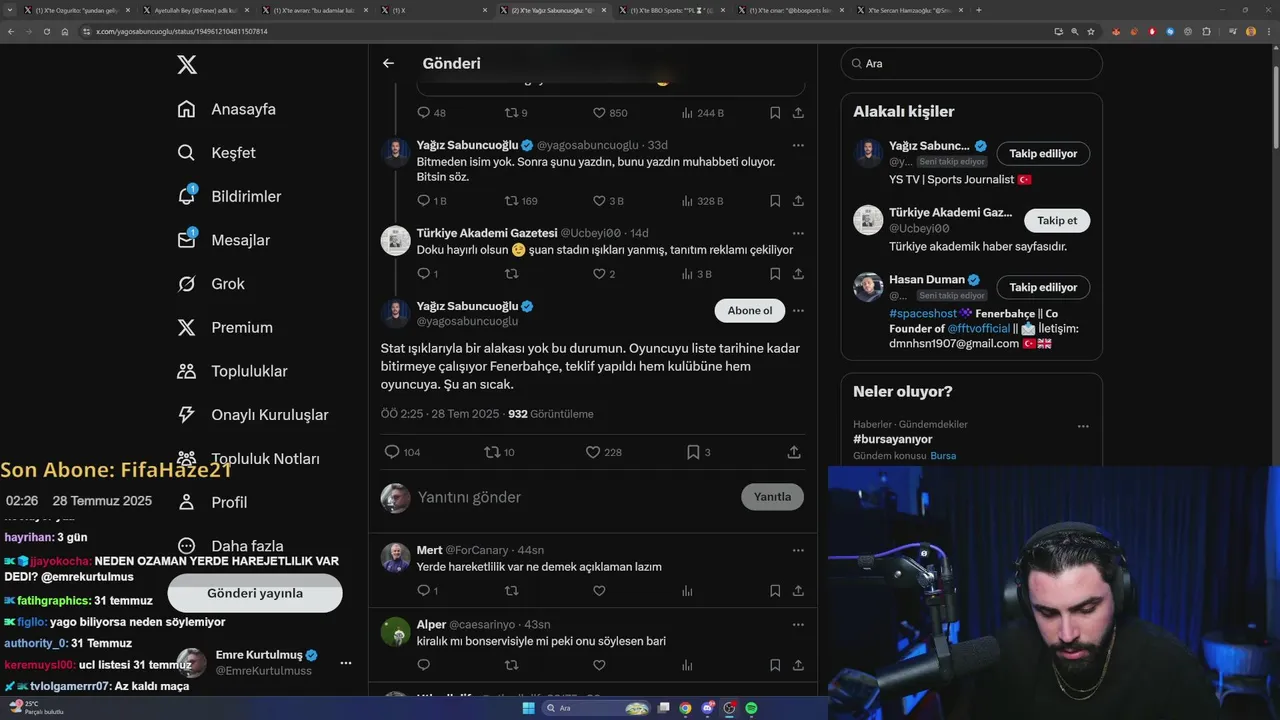Open more options on Türkiye Akademi Gazetesi reply

click(798, 233)
